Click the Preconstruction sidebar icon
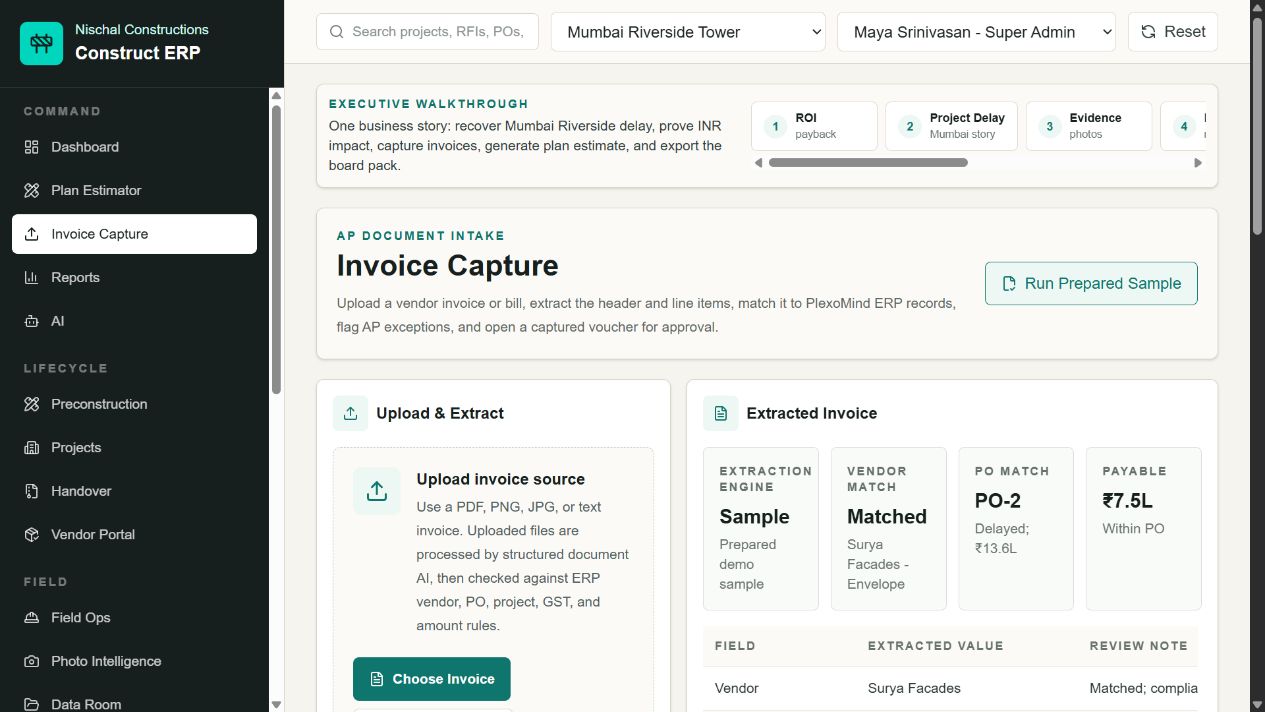 pos(31,404)
